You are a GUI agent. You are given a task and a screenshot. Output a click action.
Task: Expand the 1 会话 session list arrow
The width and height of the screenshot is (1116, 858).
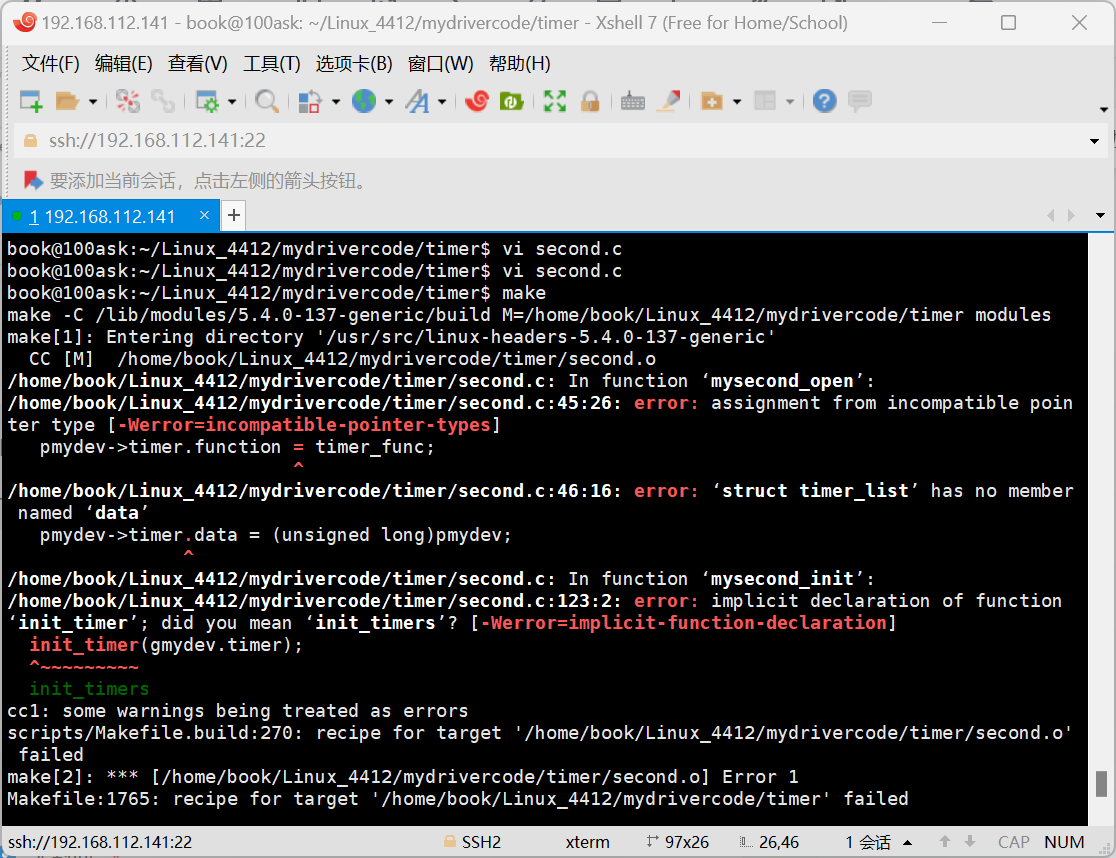coord(908,842)
